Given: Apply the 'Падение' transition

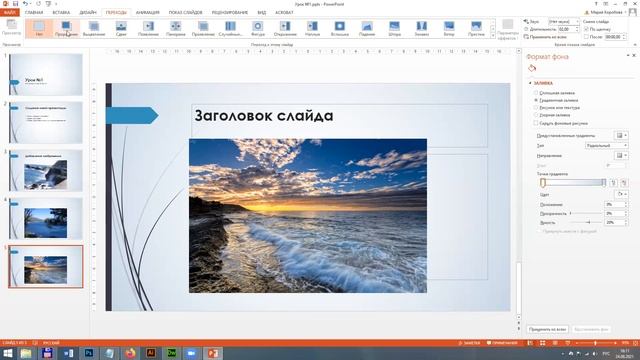Looking at the screenshot, I should pos(367,29).
